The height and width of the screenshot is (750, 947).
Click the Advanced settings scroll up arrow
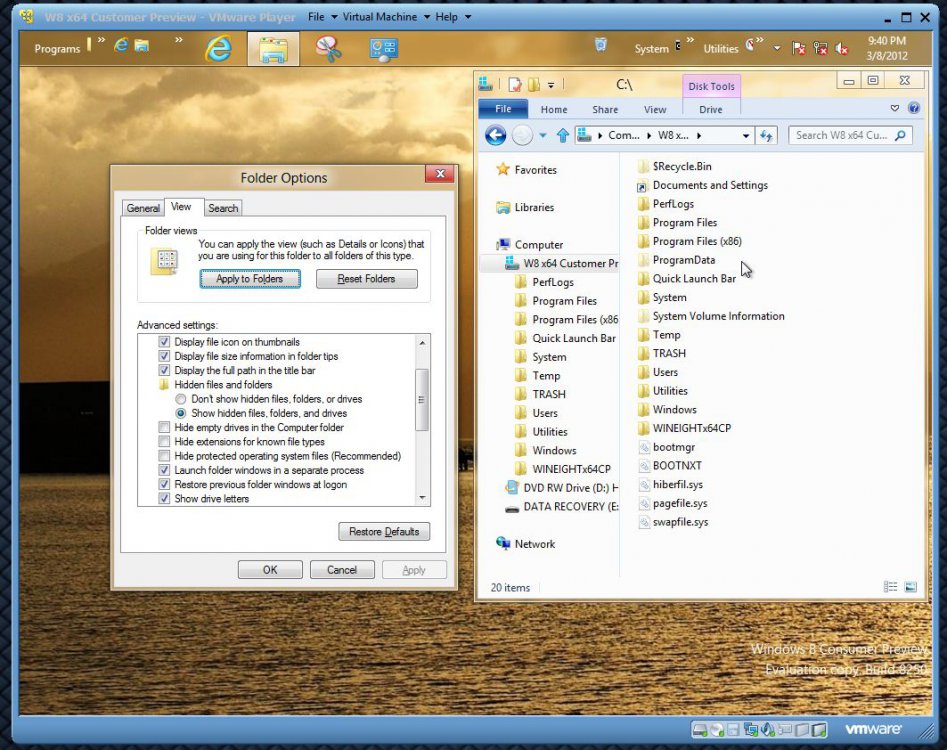click(422, 342)
